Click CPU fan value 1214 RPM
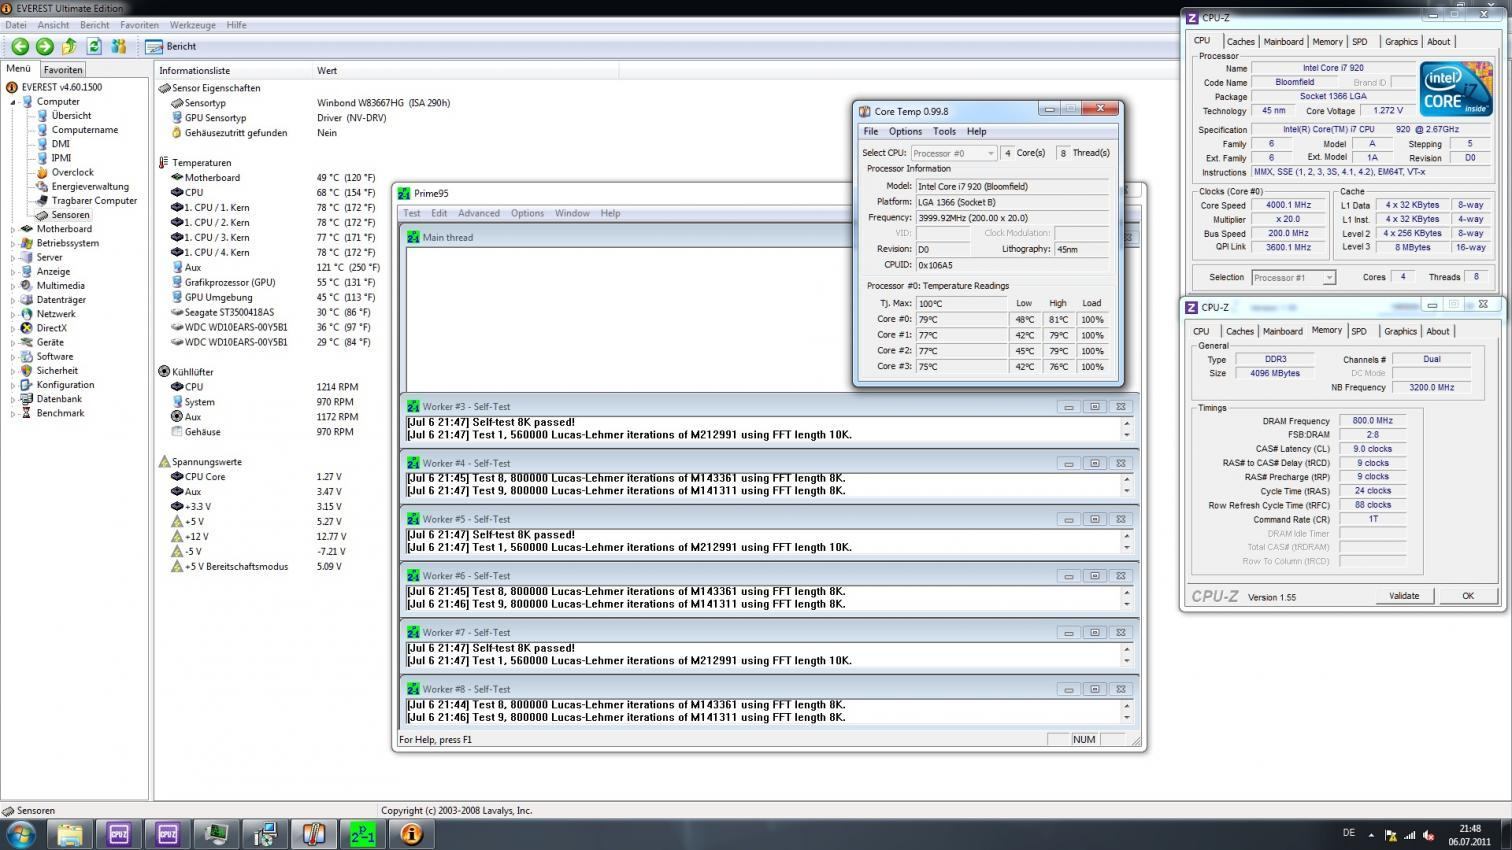 [x=337, y=387]
